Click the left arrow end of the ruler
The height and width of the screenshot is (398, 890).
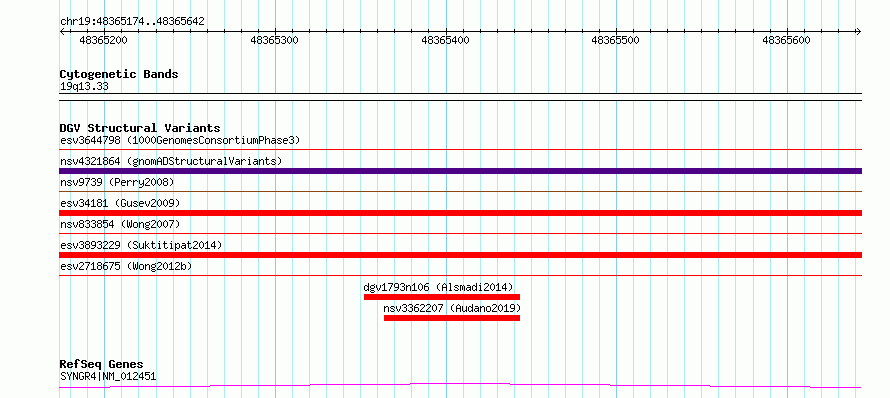coord(62,31)
